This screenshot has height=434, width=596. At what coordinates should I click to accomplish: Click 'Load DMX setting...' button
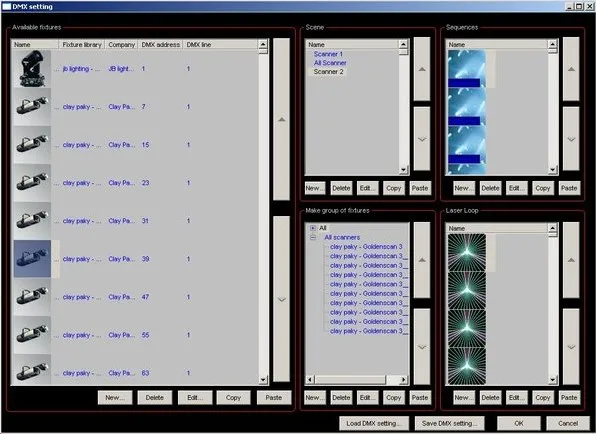374,423
